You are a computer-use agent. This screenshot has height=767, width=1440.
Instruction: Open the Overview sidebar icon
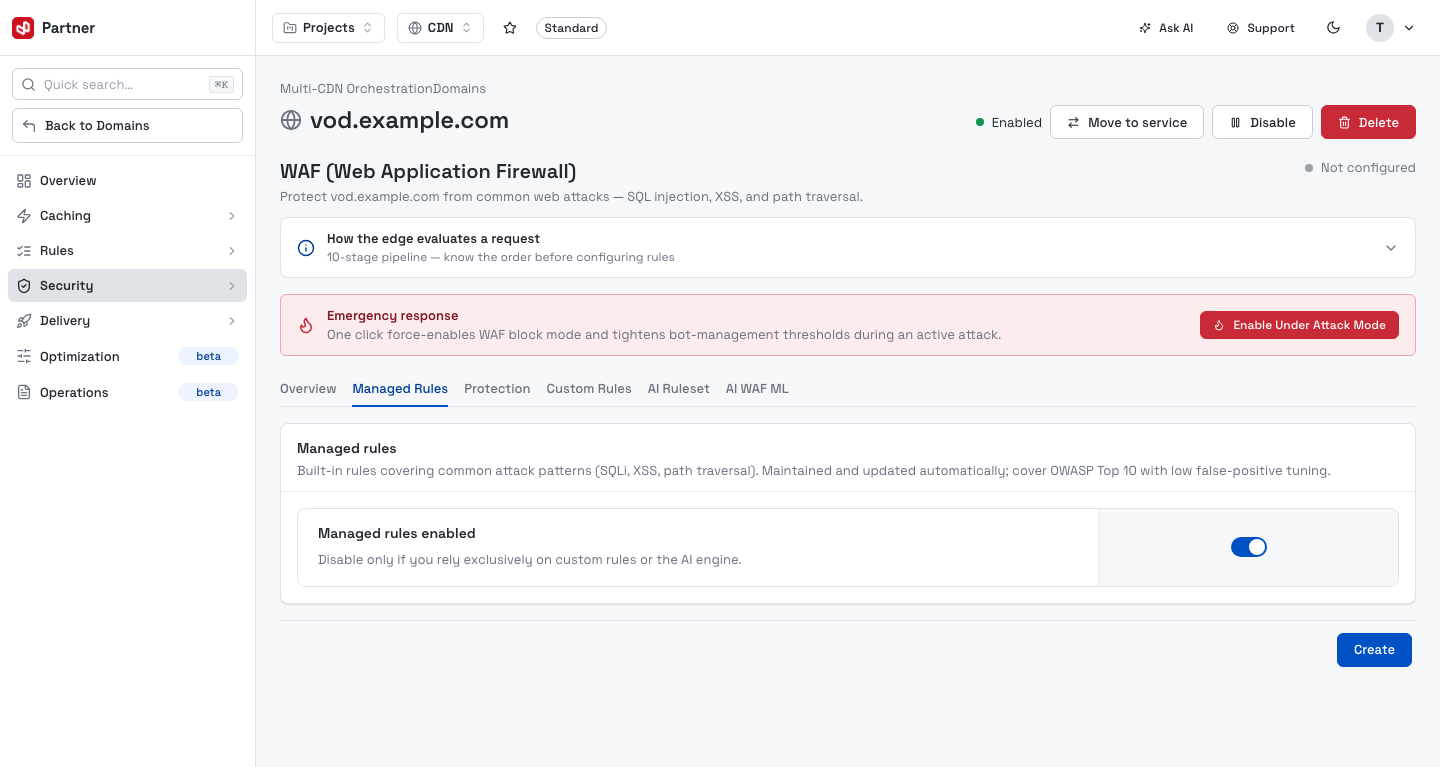(24, 181)
